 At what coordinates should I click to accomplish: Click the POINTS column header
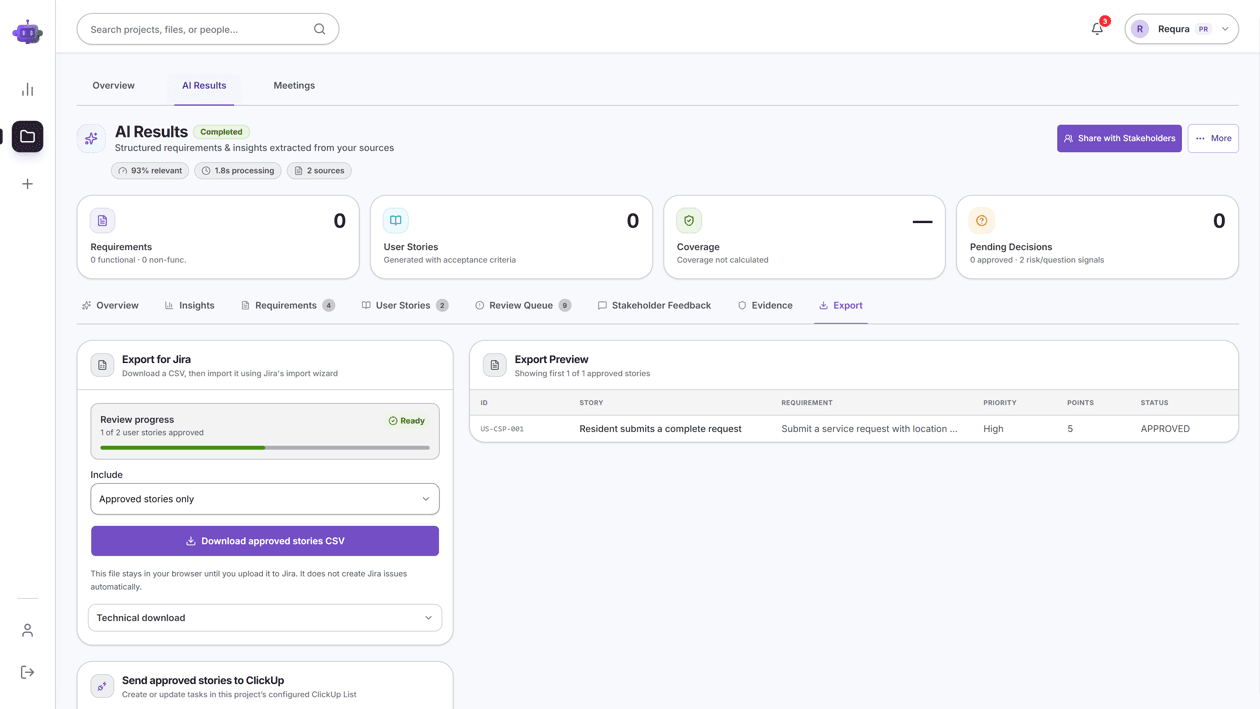(1080, 403)
